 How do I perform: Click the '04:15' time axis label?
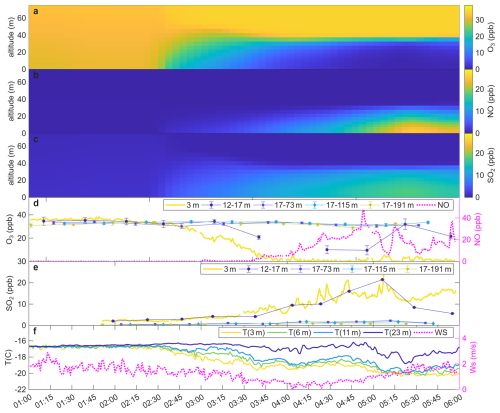pyautogui.click(x=302, y=401)
